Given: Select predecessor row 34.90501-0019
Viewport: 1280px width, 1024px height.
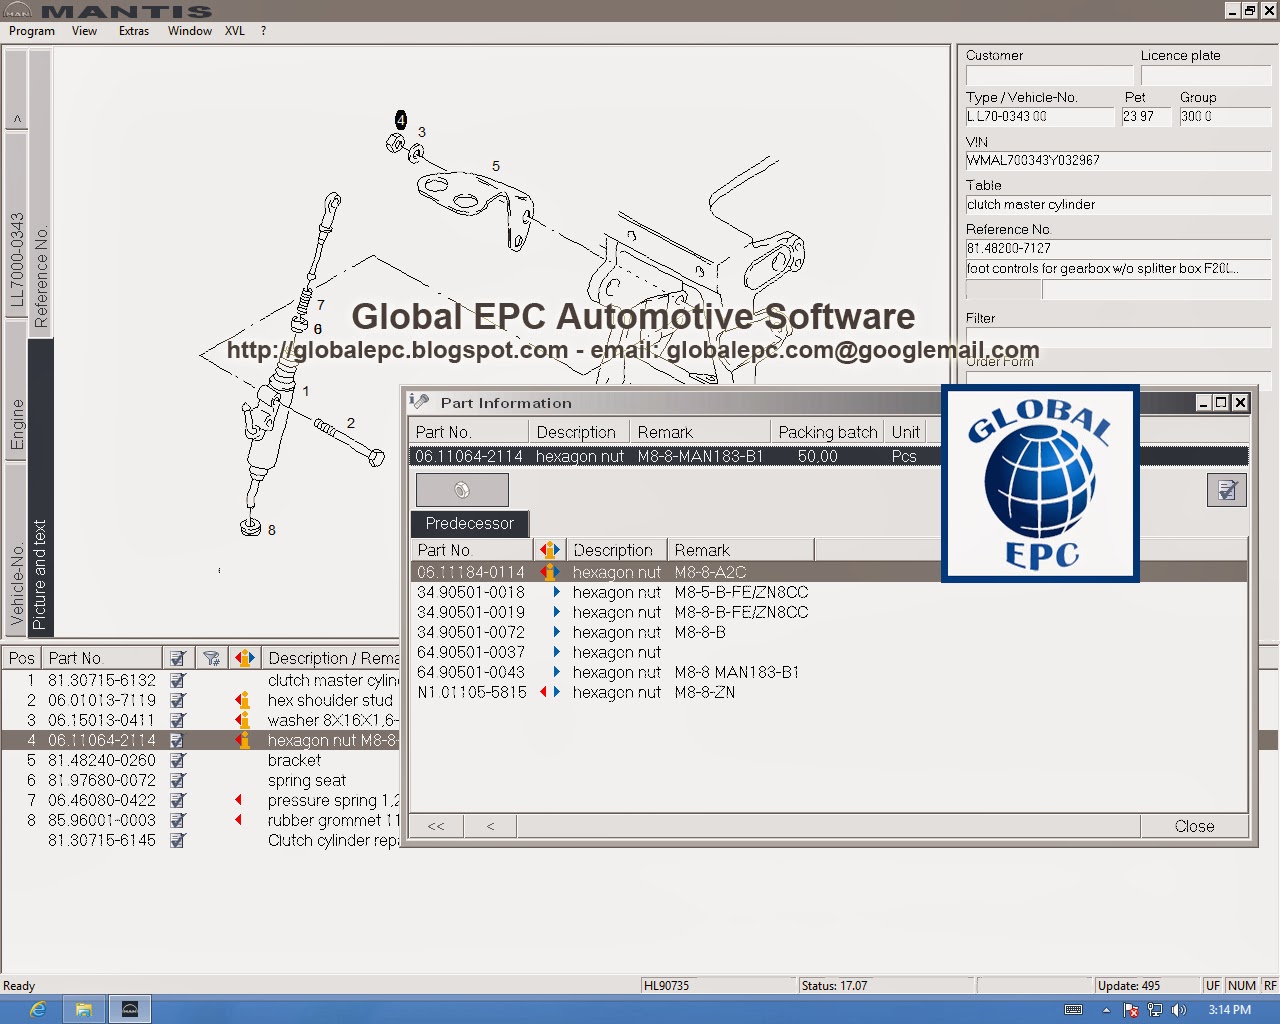Looking at the screenshot, I should (828, 612).
